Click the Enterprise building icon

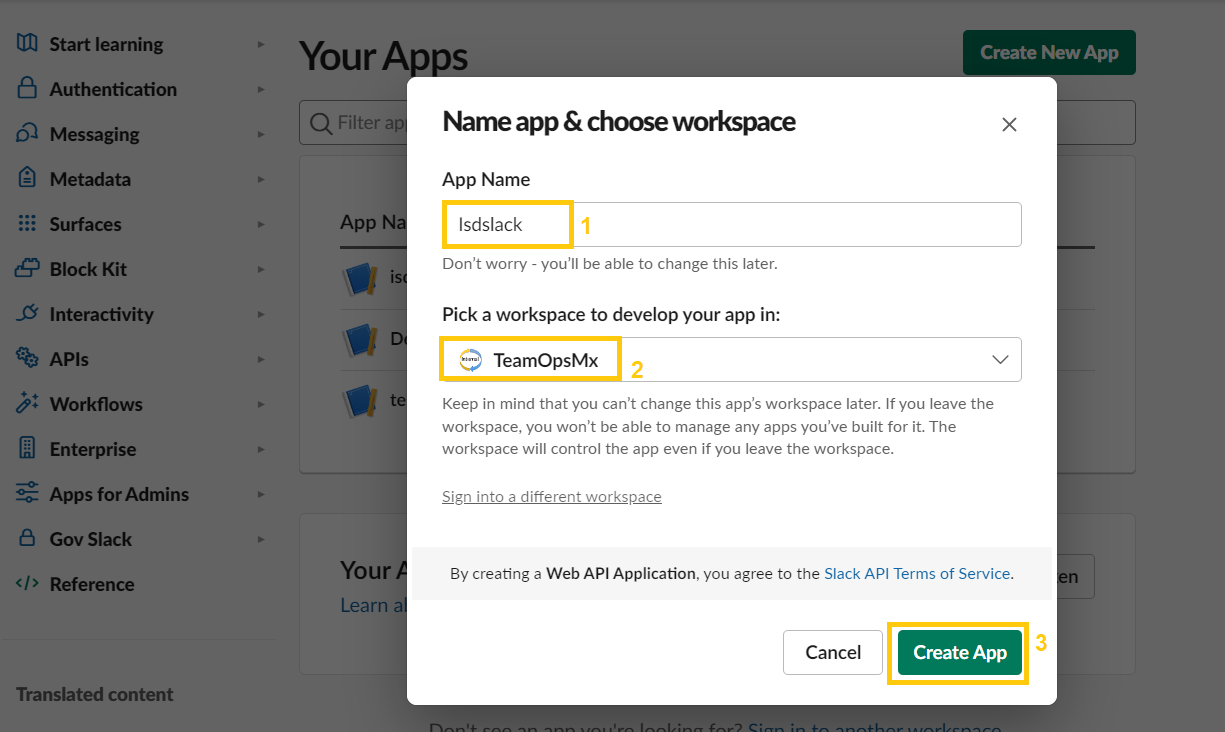click(27, 449)
